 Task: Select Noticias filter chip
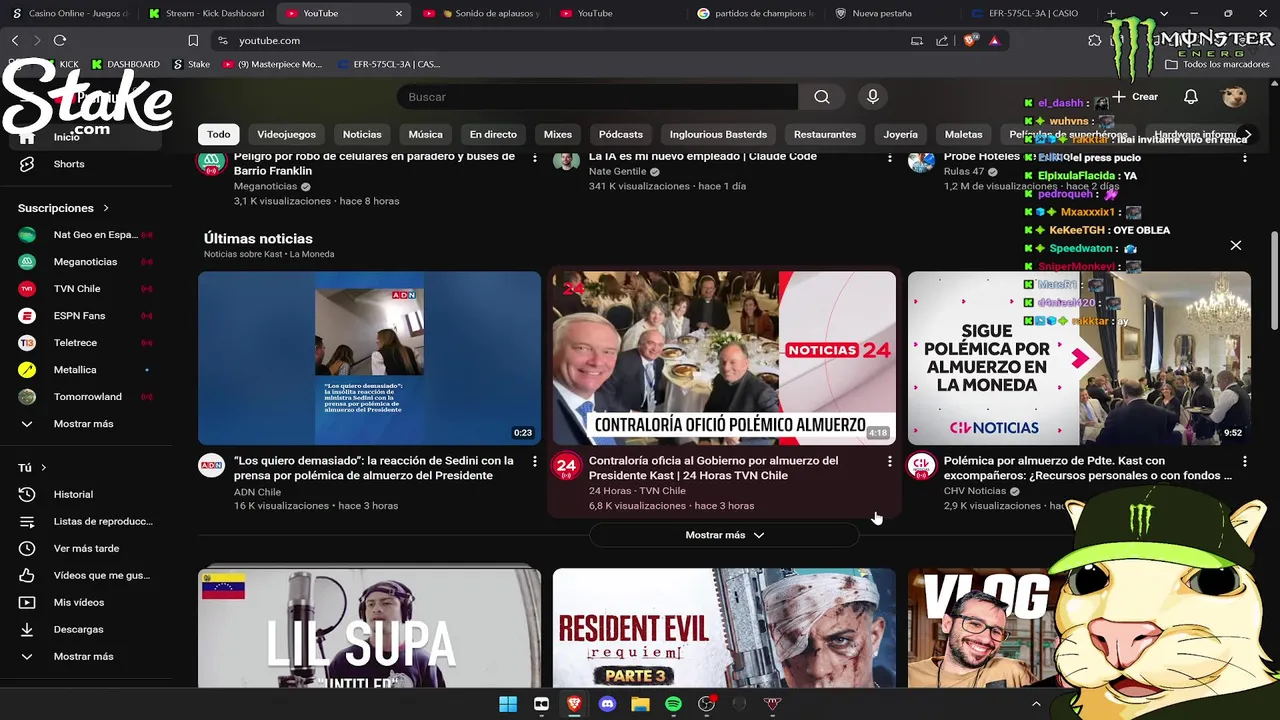point(362,134)
